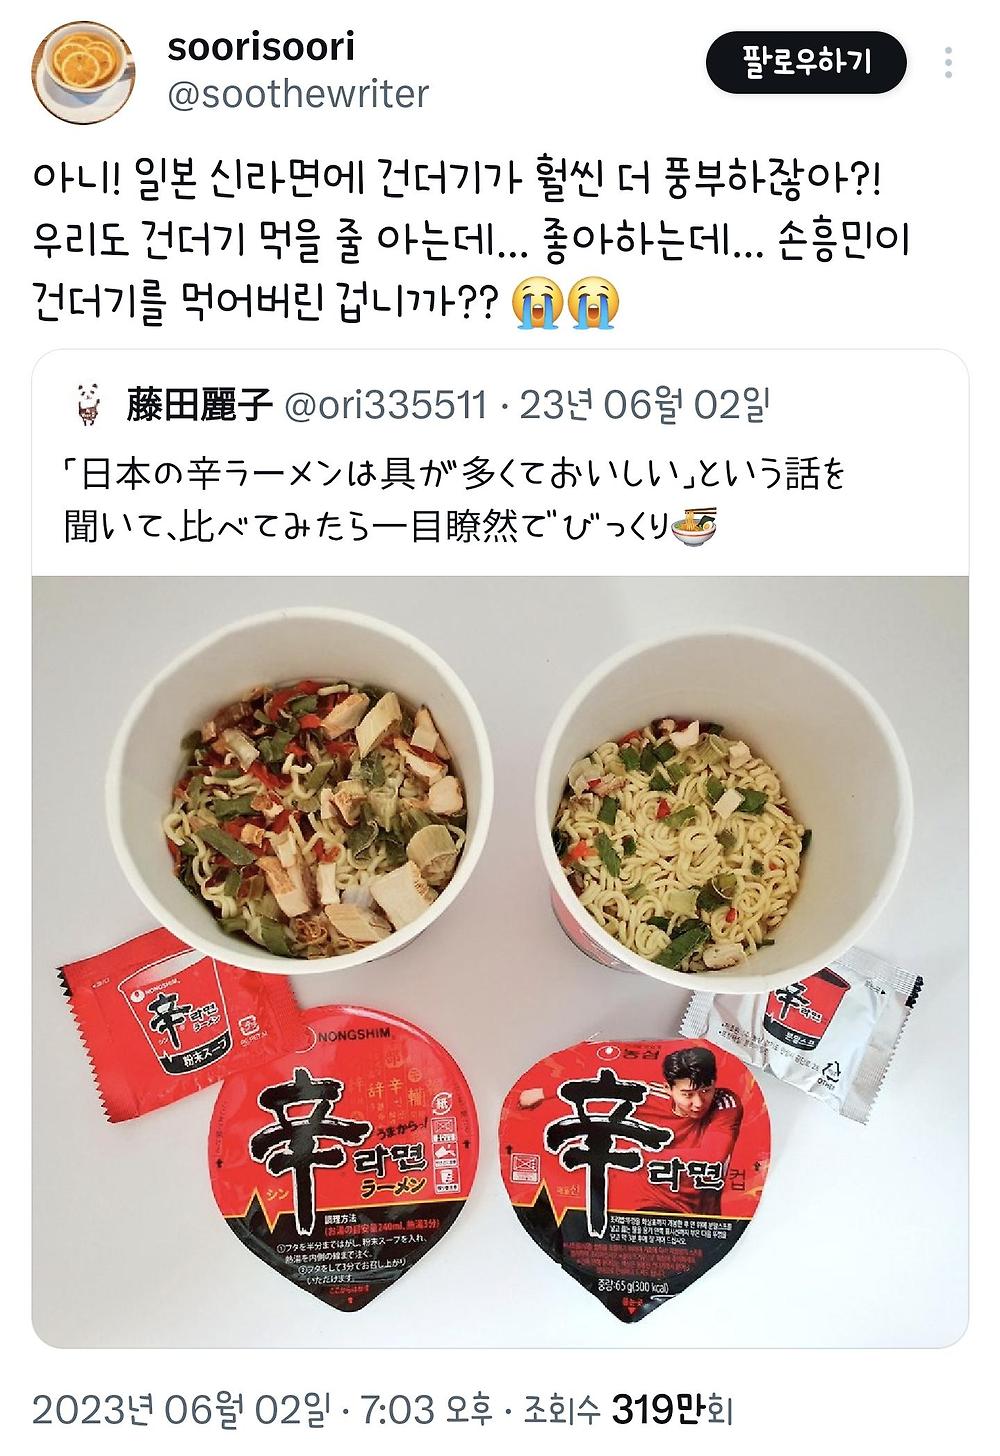Click the left cup with more toppings

point(312,790)
